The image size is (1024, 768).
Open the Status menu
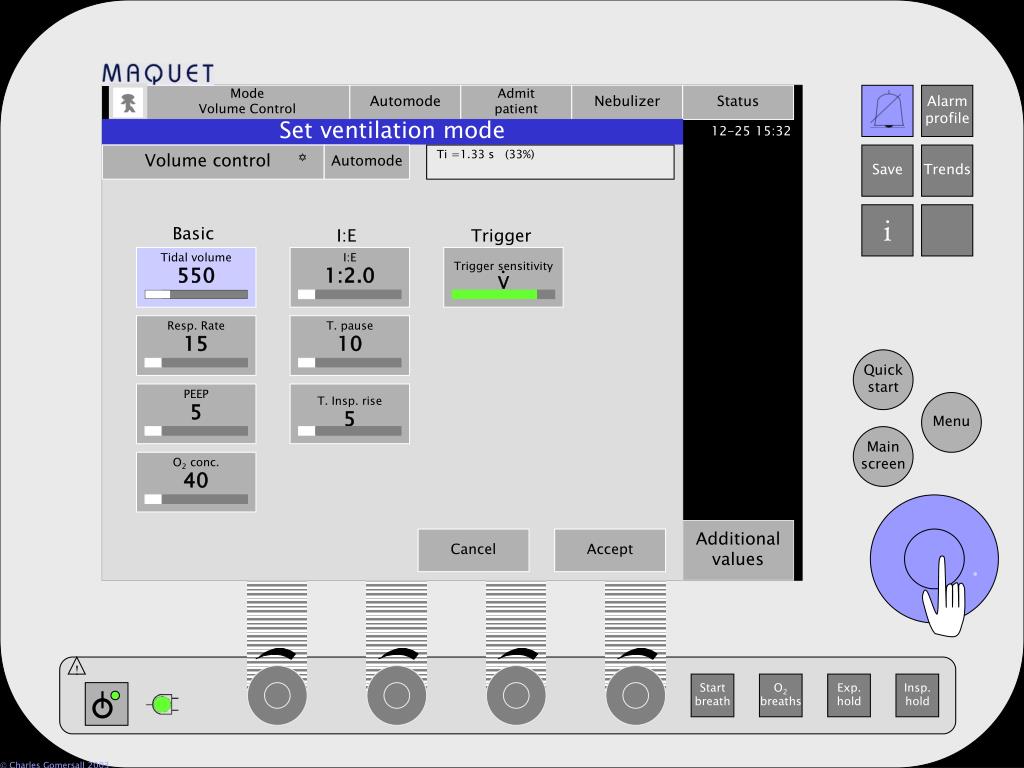point(738,101)
